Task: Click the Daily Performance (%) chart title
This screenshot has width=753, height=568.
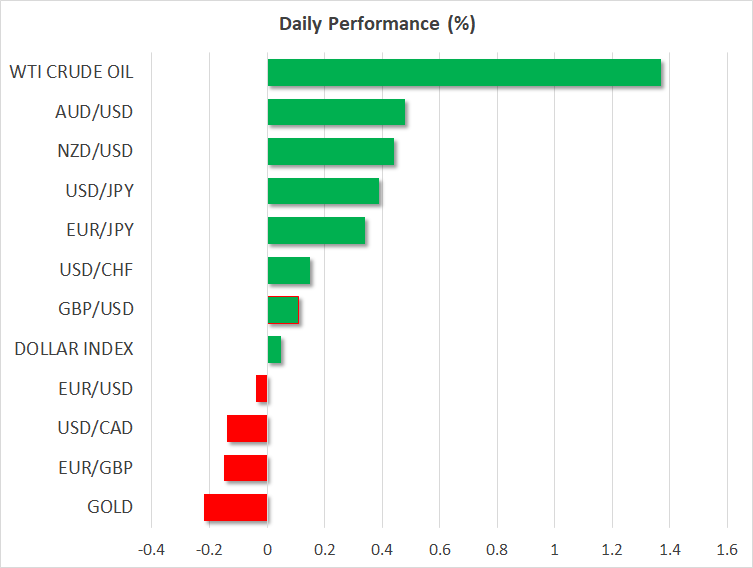Action: tap(376, 25)
